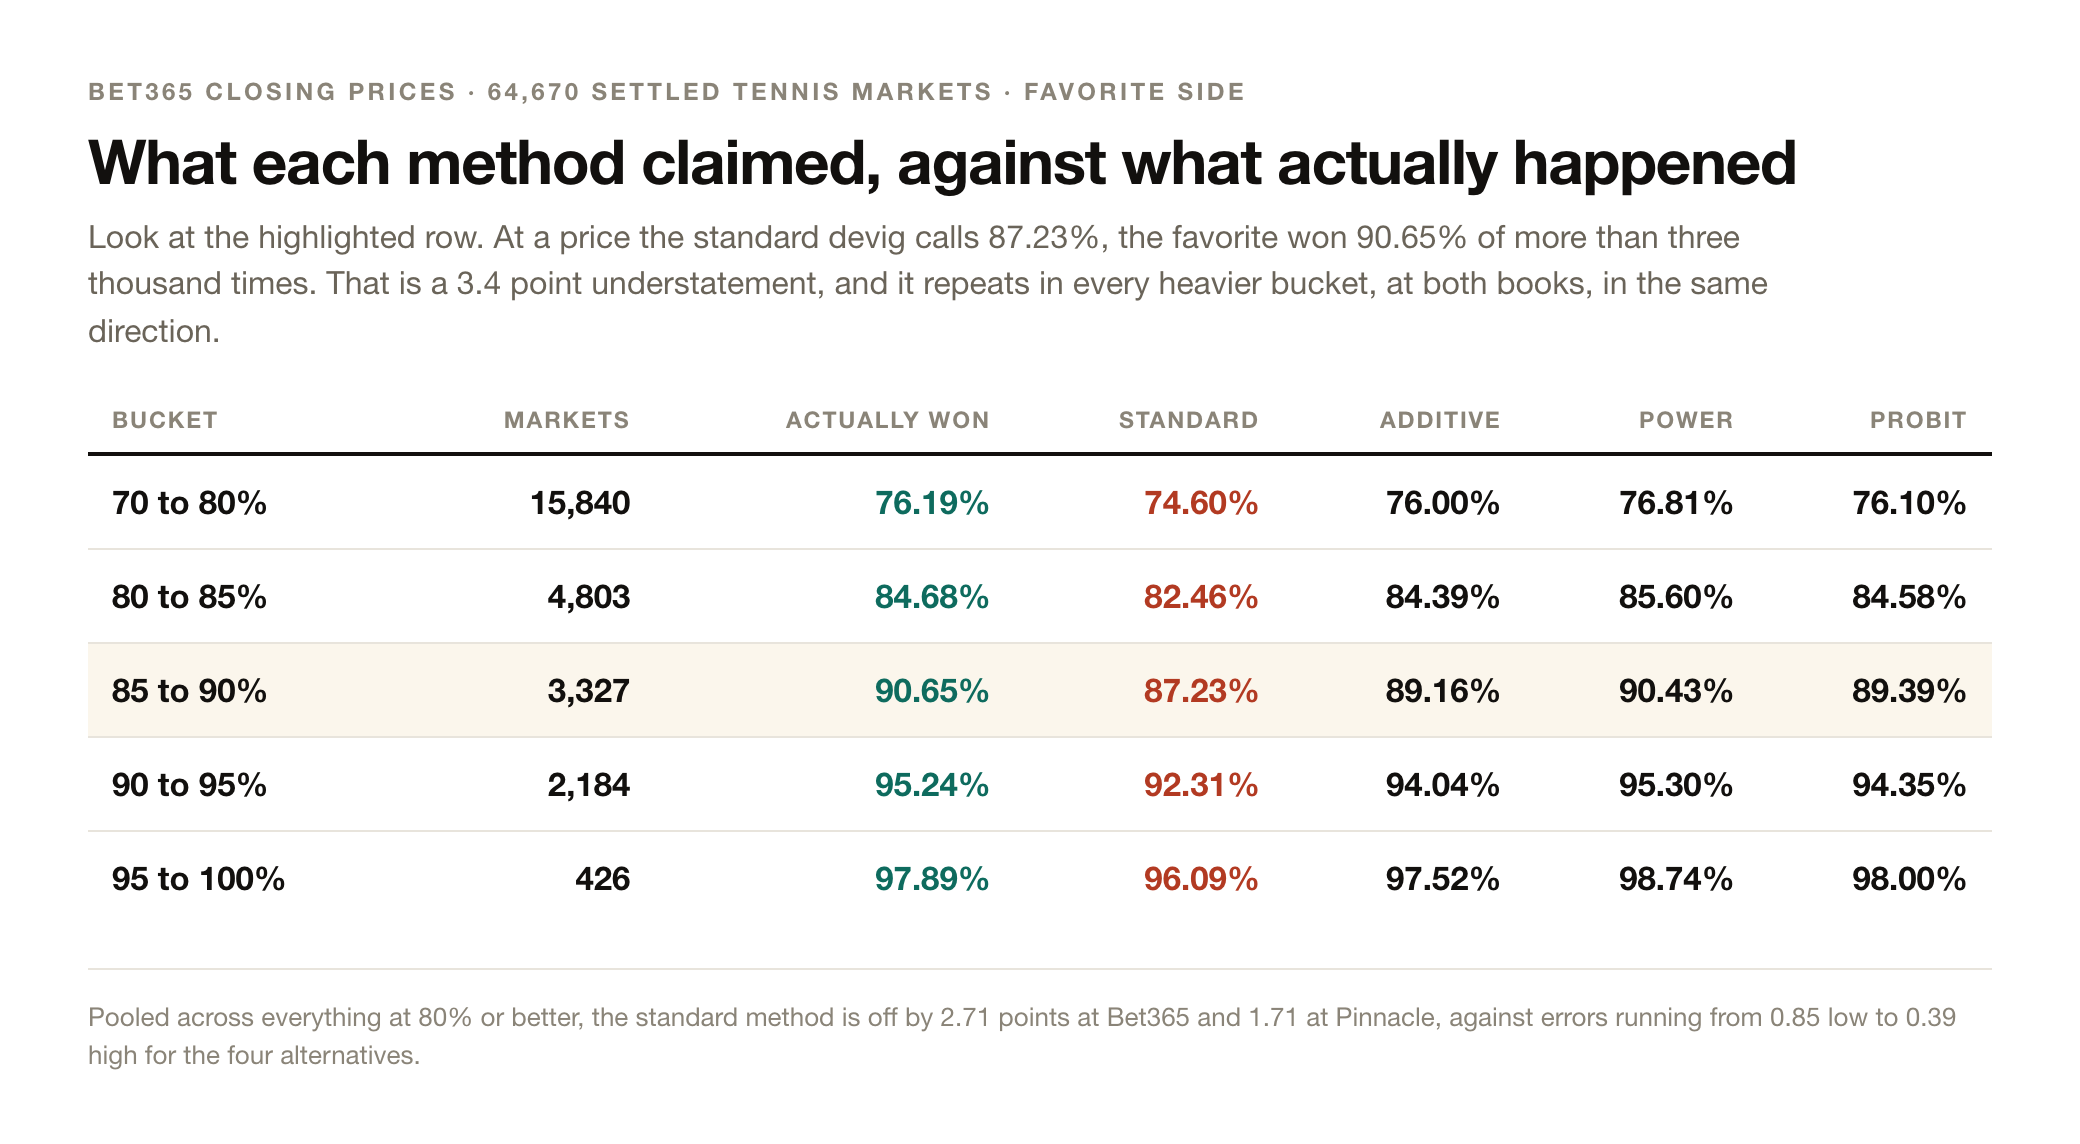
Task: Click the footnote about pooled errors
Action: (x=1022, y=1036)
